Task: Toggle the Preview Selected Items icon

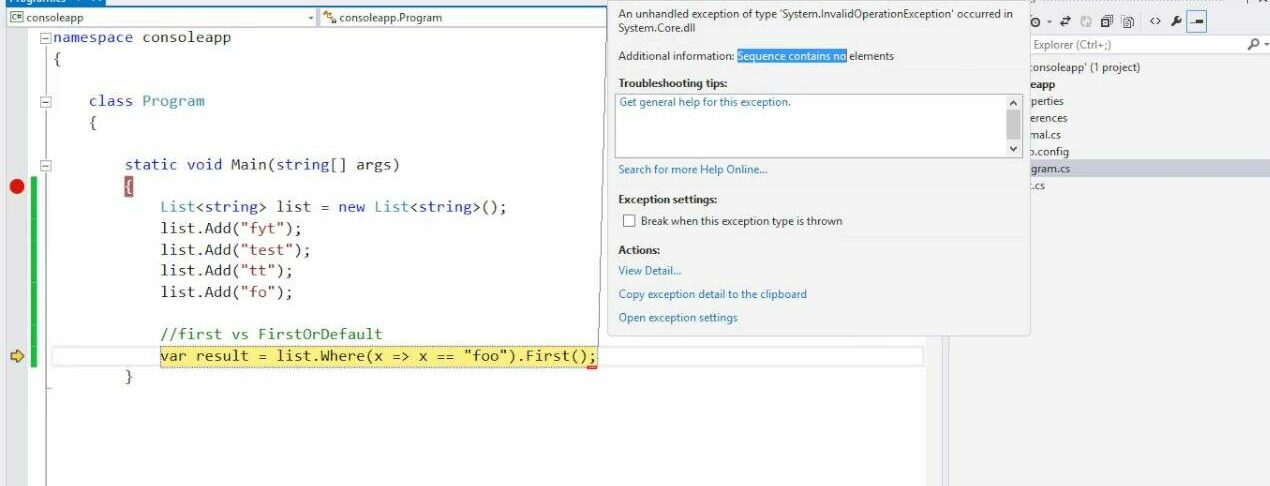Action: (x=1197, y=21)
